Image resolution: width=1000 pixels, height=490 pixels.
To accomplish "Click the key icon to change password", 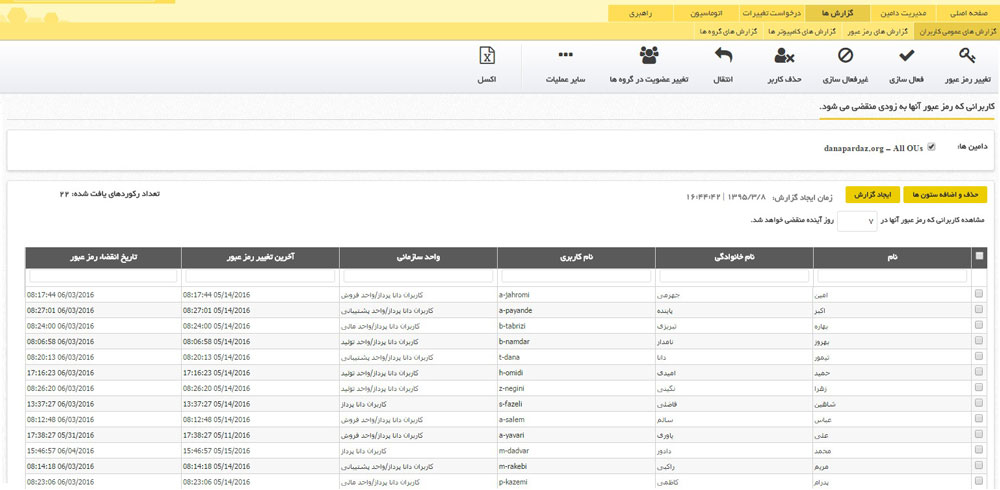I will [x=967, y=56].
